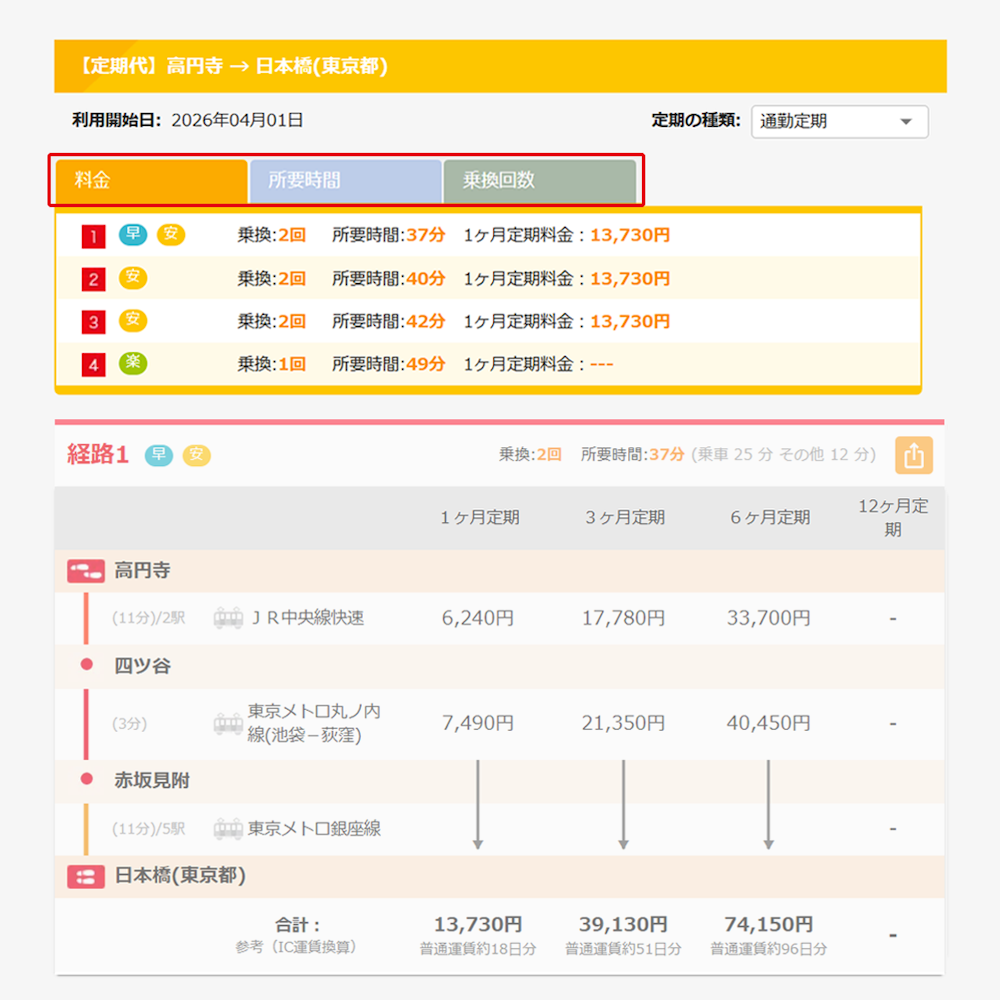Click the red number badge 1
The image size is (1000, 1000).
(x=95, y=237)
